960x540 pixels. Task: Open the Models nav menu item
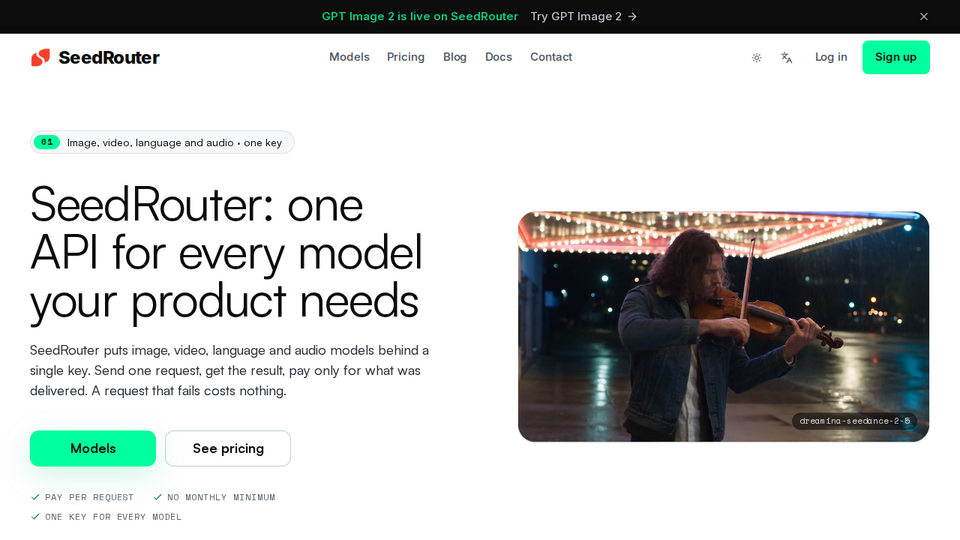click(x=350, y=57)
